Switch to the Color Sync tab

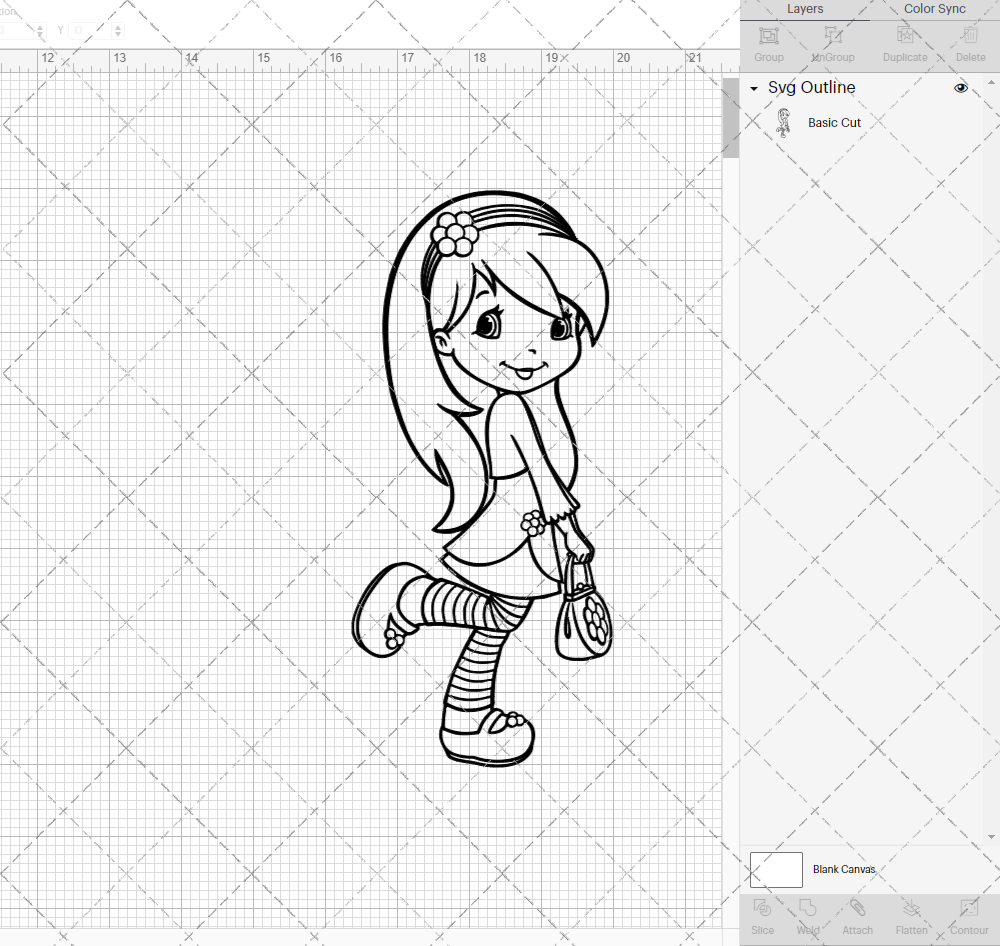tap(934, 9)
